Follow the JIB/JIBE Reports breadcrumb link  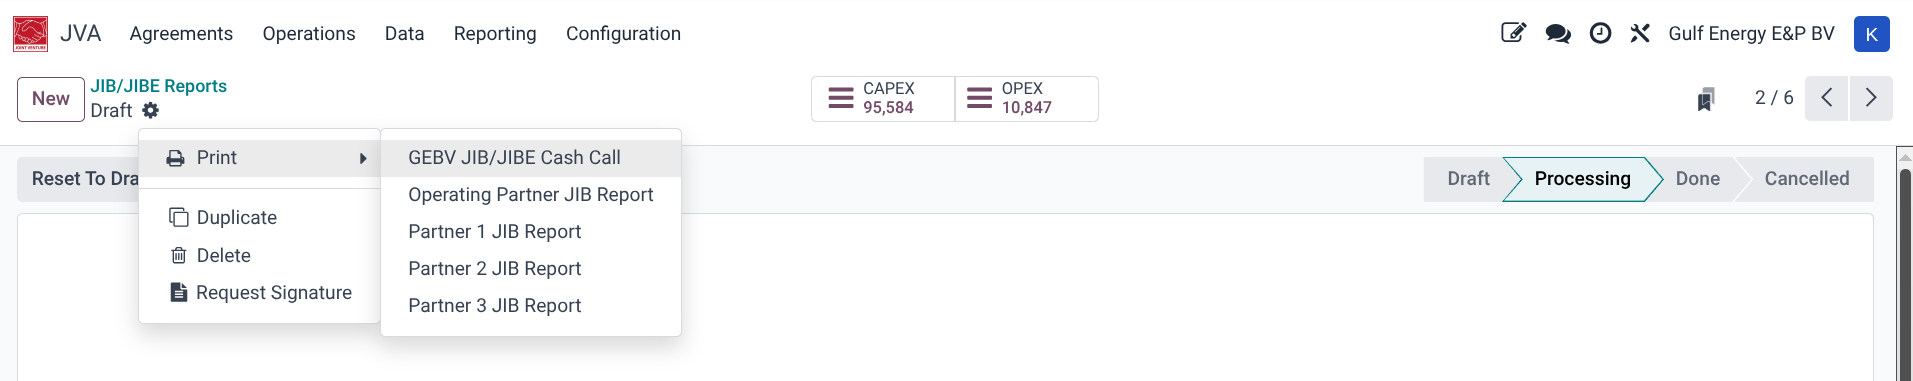coord(159,86)
